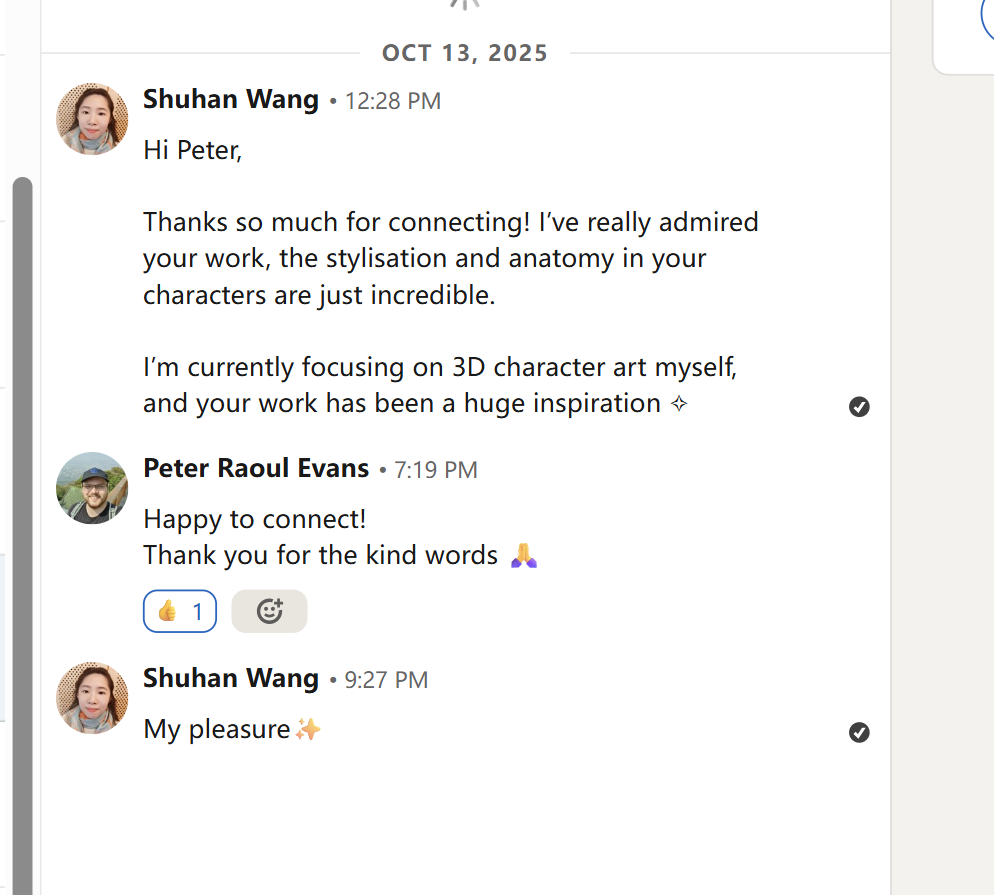
Task: Click the 7:19 PM timestamp
Action: pos(436,470)
